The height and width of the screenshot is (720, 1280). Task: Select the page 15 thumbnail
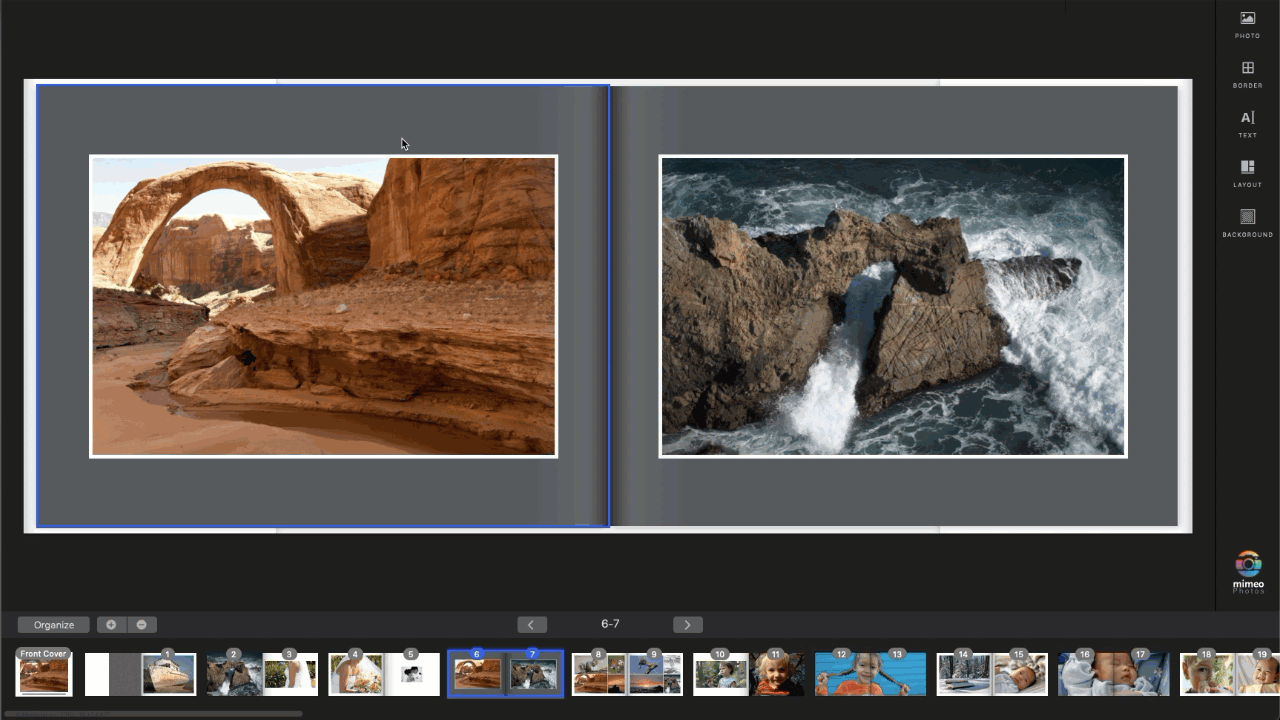pos(1021,674)
